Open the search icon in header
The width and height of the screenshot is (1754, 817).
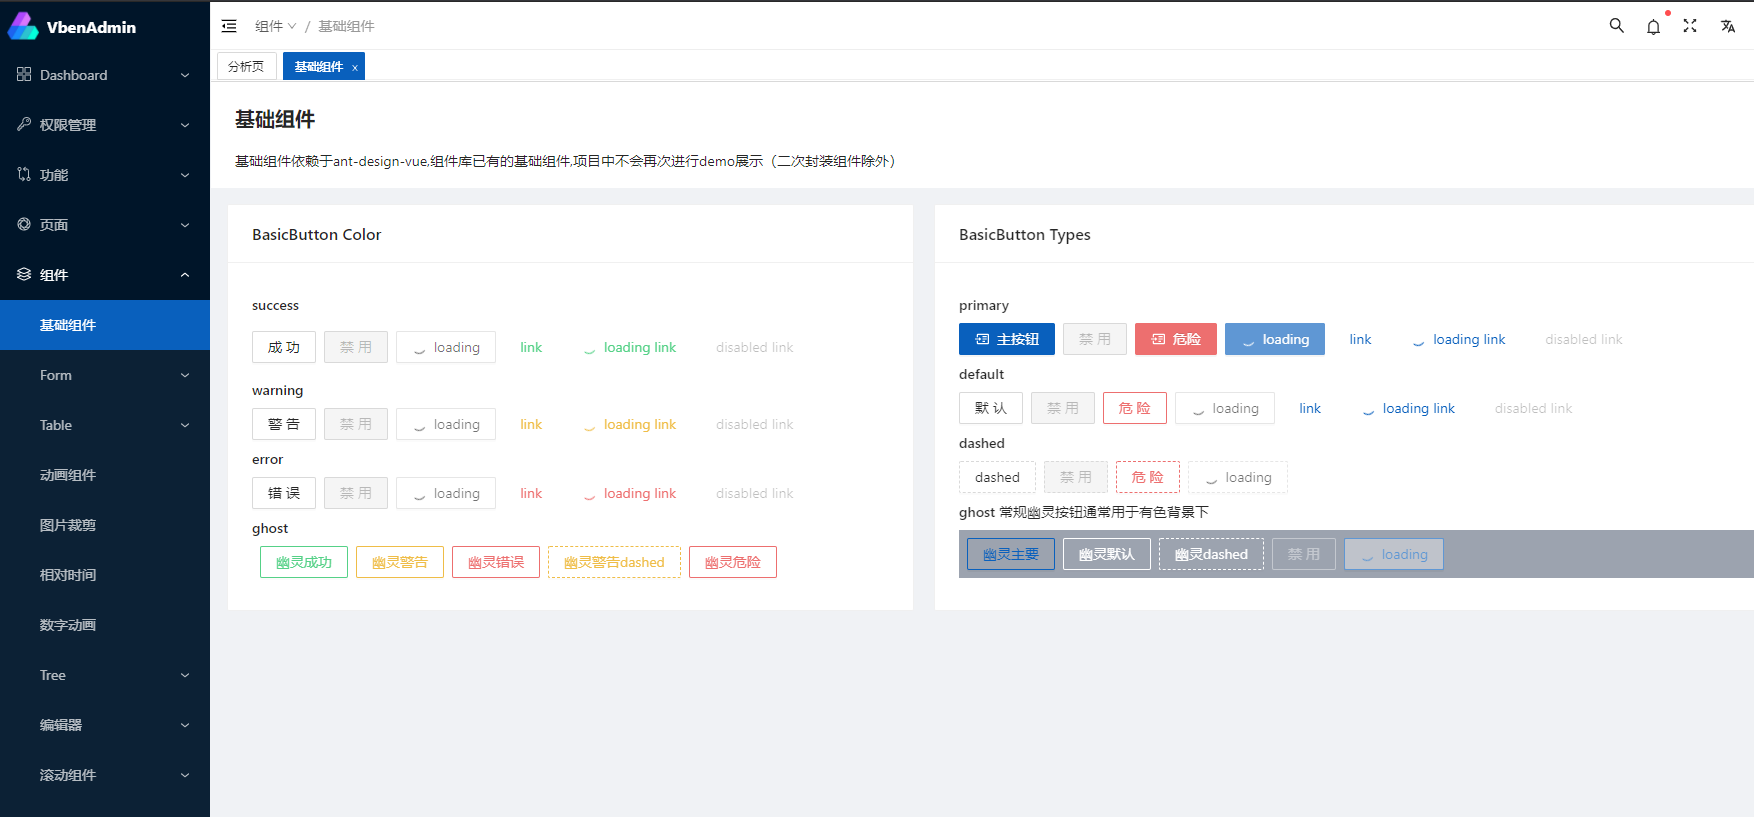[x=1616, y=26]
